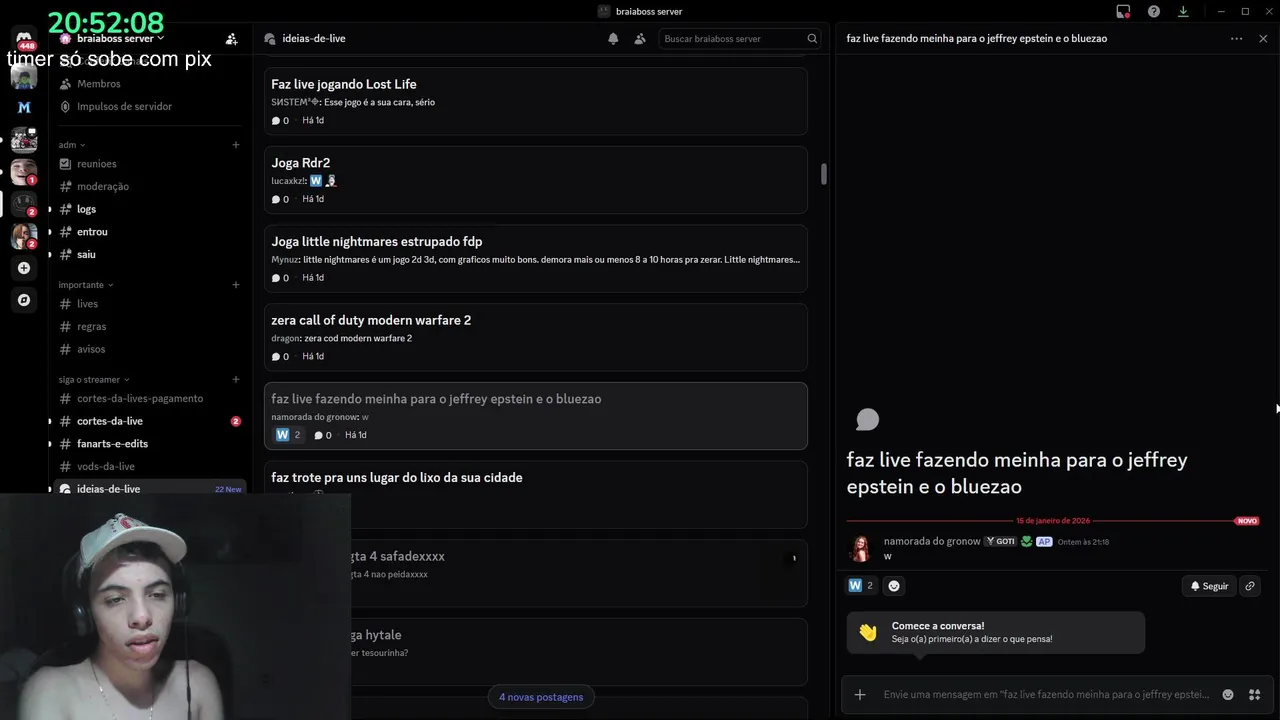Open saiu channel
Image resolution: width=1280 pixels, height=720 pixels.
[x=148, y=254]
